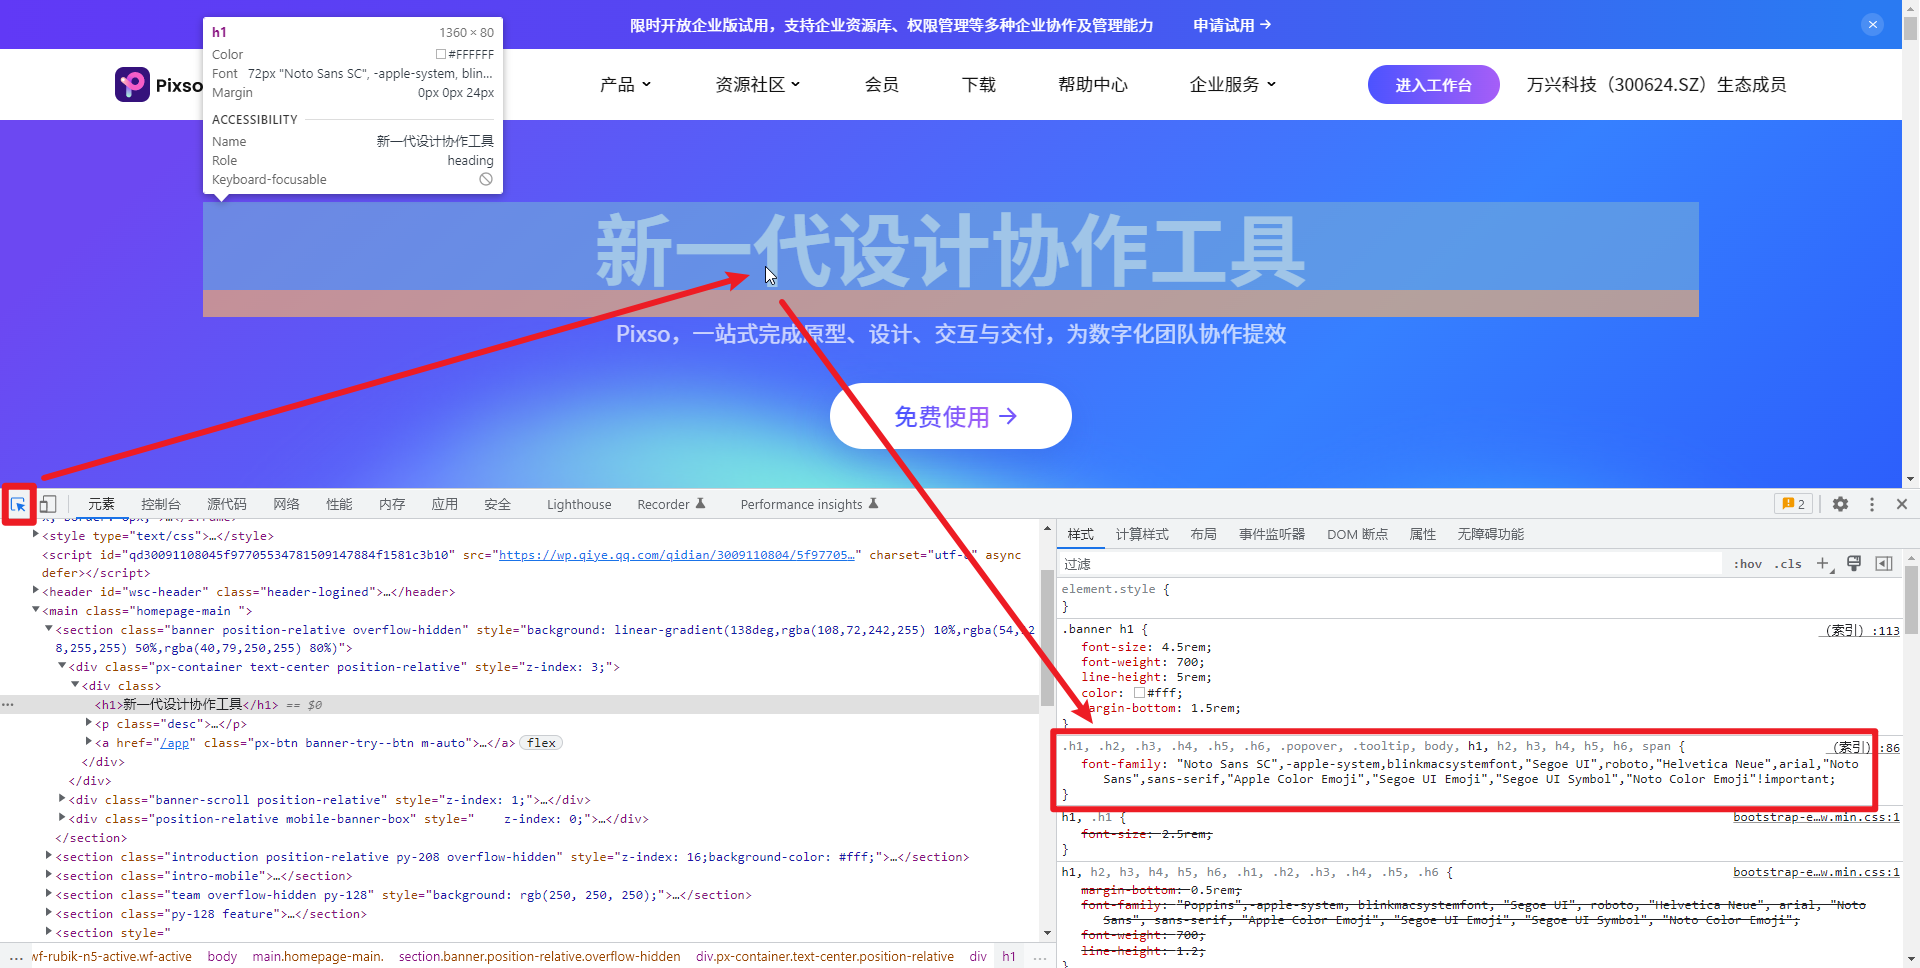Open DevTools settings gear
1920x968 pixels.
1840,504
